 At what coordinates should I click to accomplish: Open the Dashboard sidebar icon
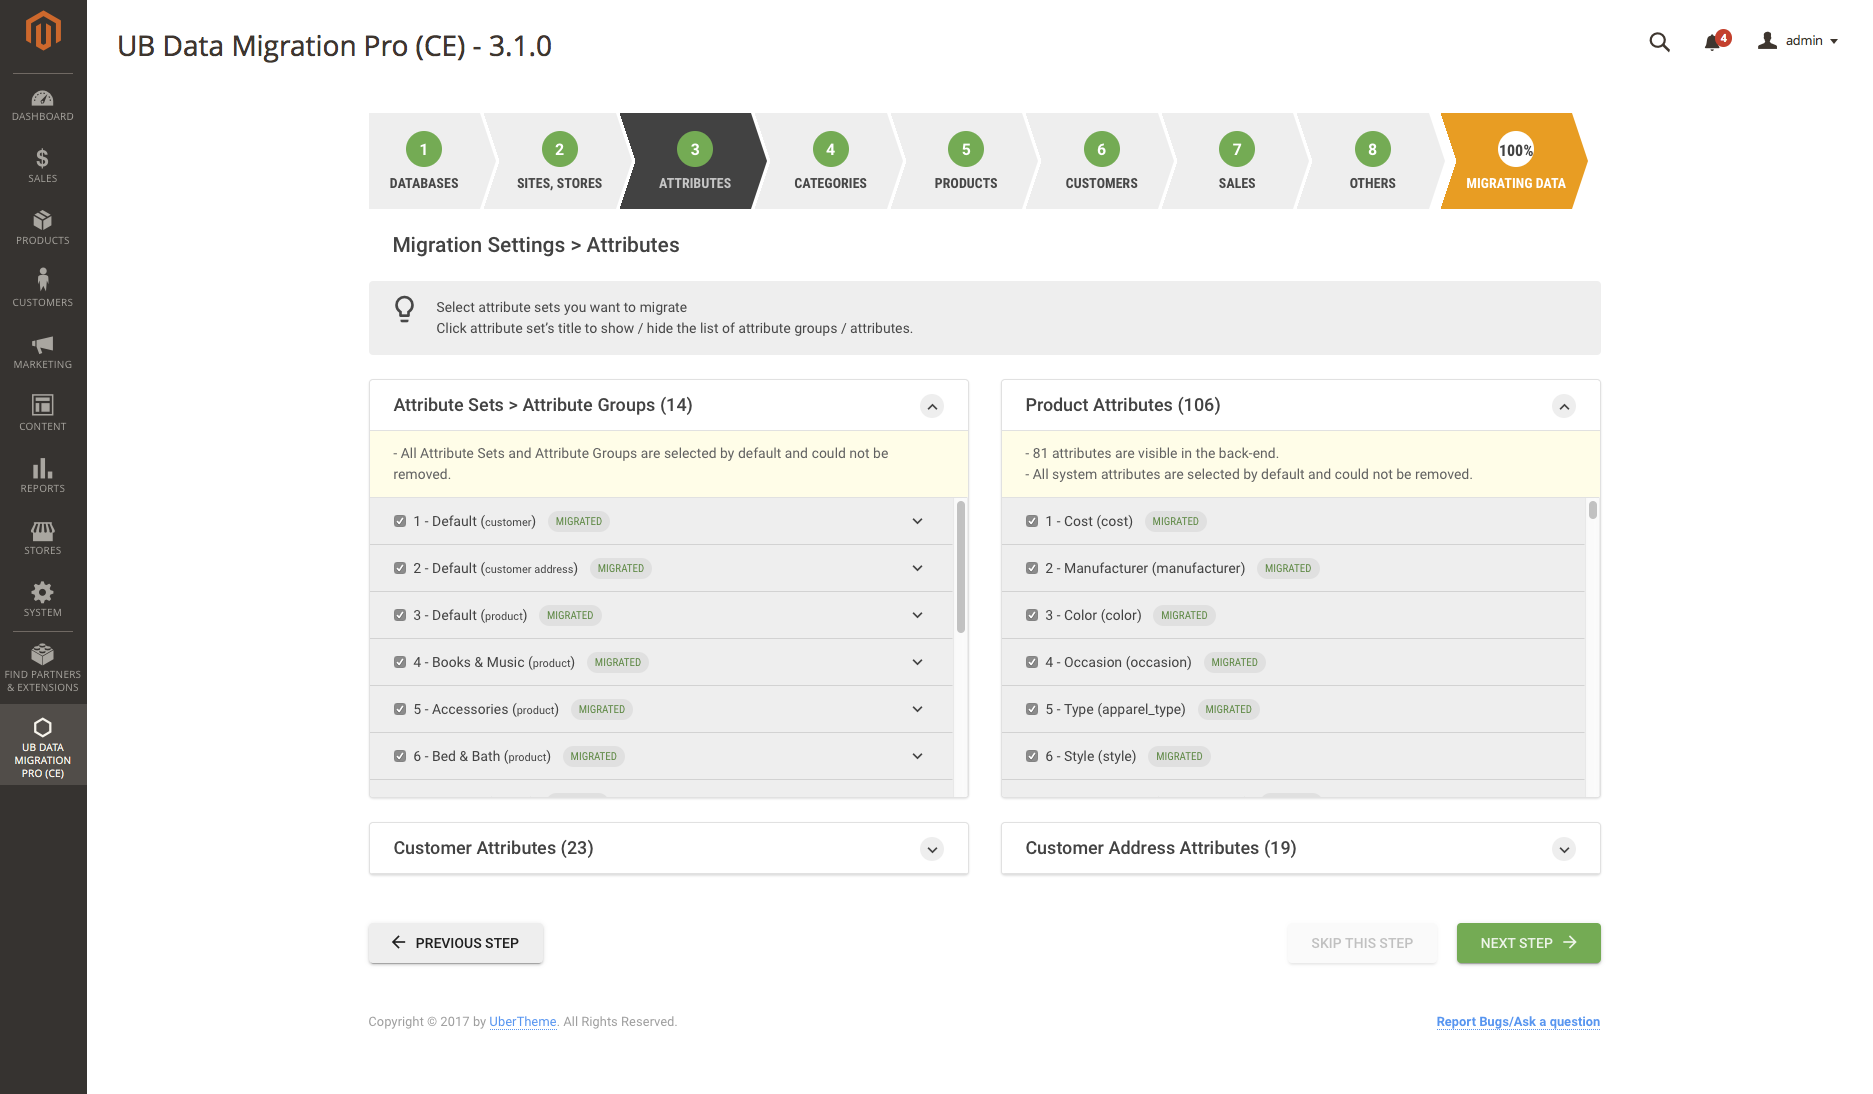pyautogui.click(x=43, y=98)
